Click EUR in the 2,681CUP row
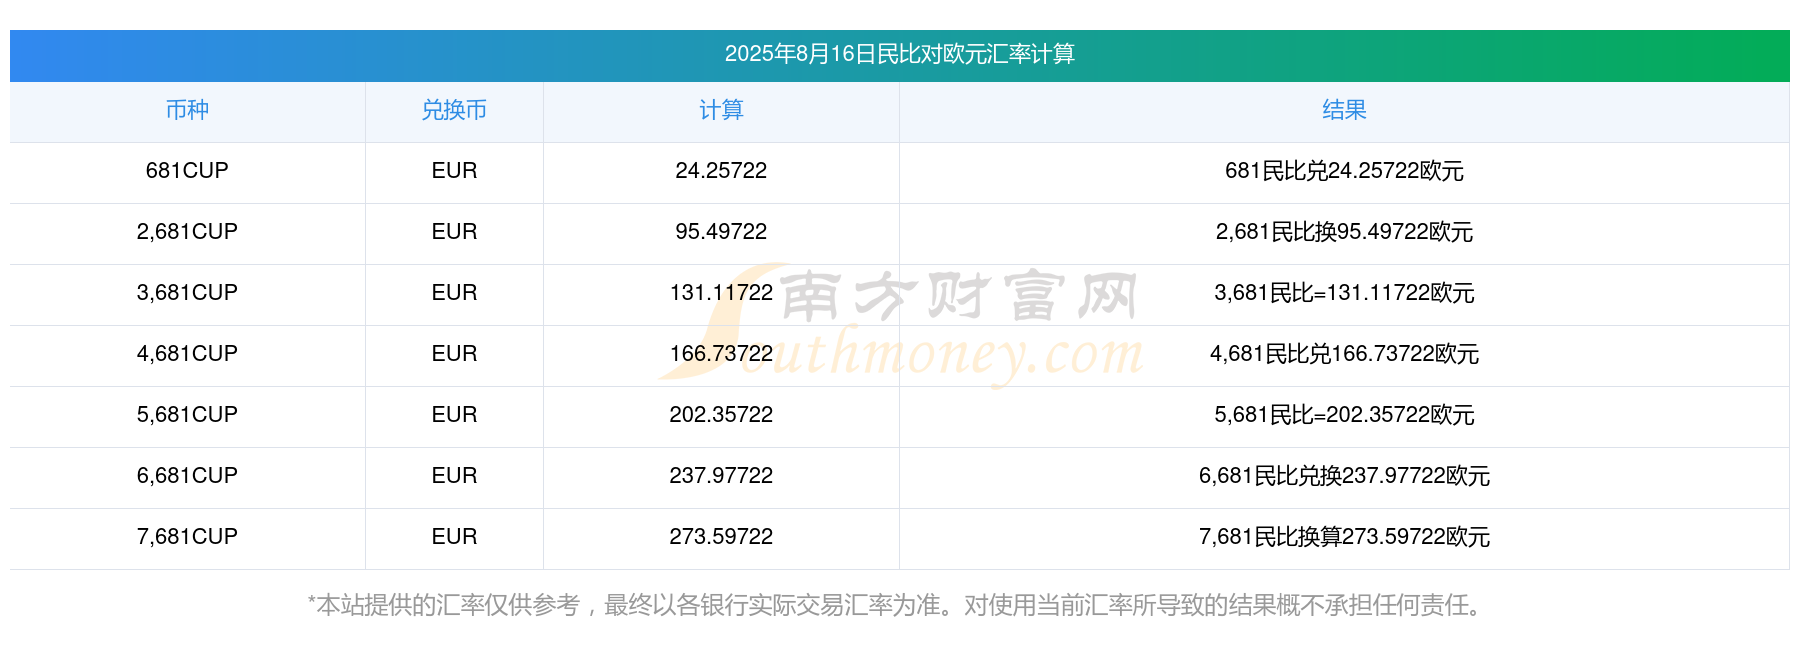This screenshot has height=650, width=1800. click(454, 232)
